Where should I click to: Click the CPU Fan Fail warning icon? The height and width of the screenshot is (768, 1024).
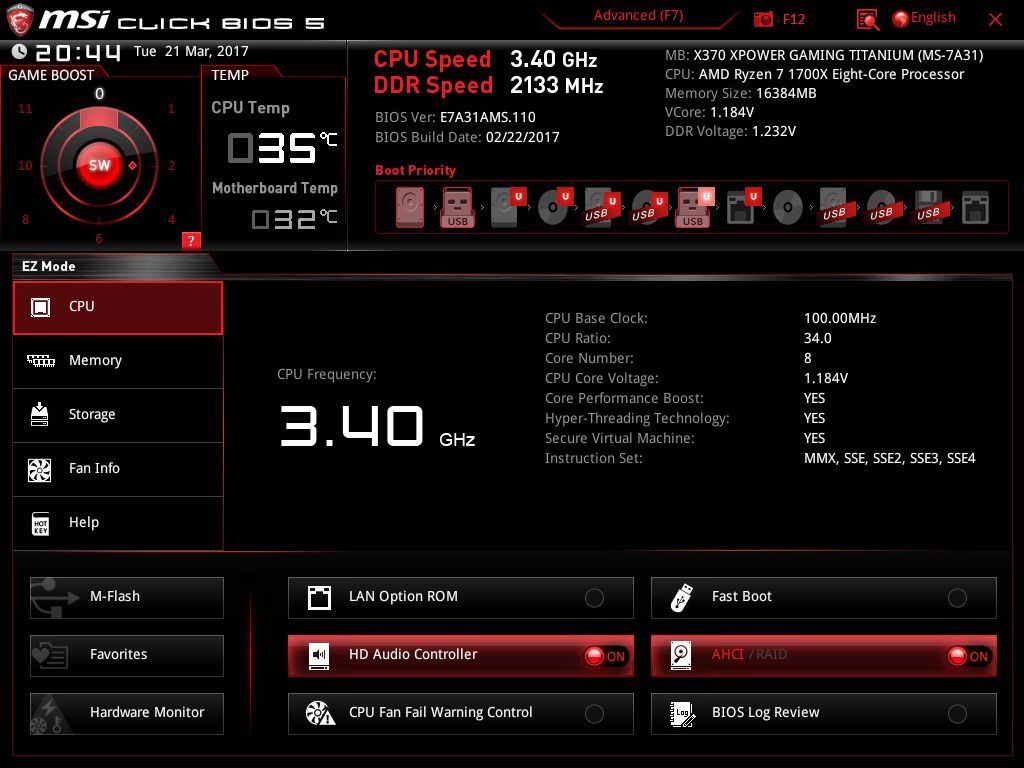coord(320,713)
